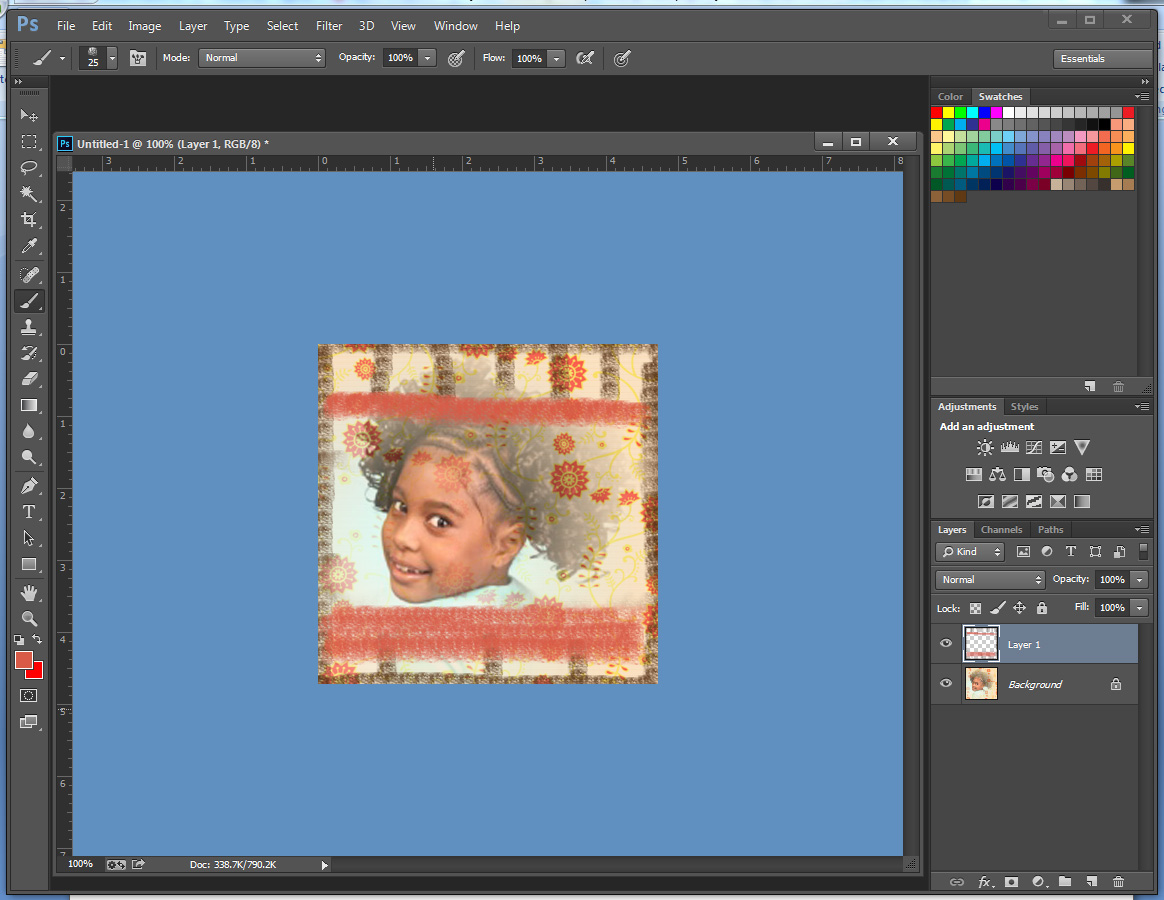
Task: Switch foreground and background colors
Action: [x=37, y=639]
